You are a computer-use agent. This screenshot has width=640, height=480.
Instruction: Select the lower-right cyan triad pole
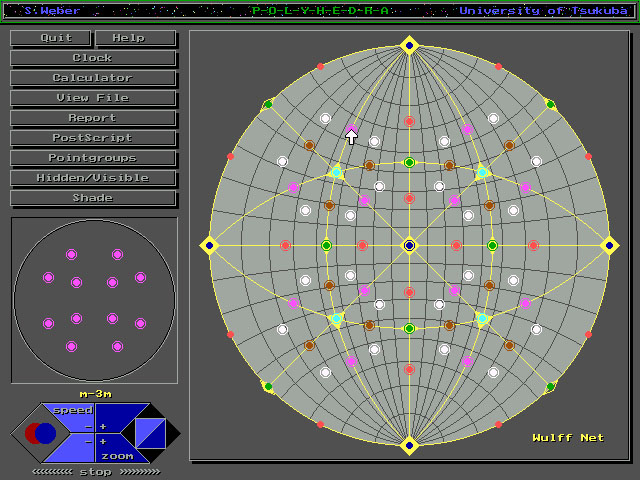(x=482, y=318)
